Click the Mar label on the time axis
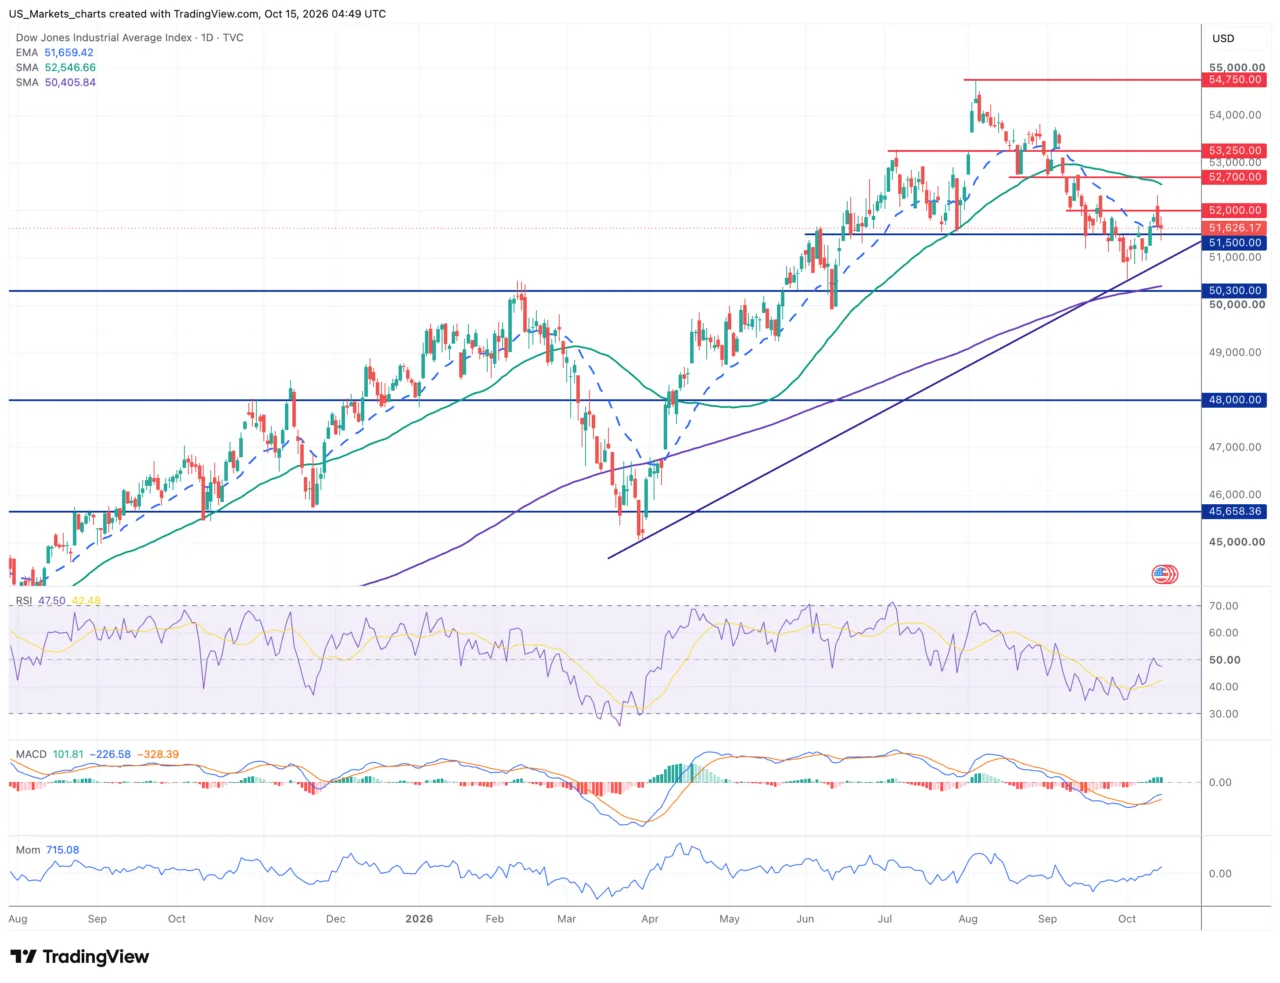The width and height of the screenshot is (1280, 983). [x=566, y=918]
